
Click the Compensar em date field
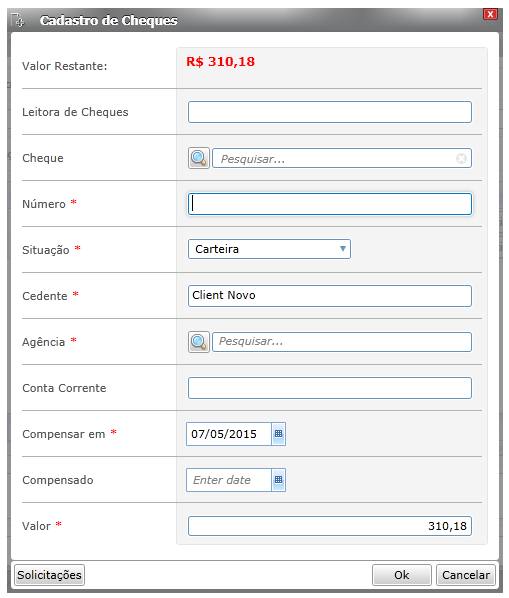(x=229, y=434)
